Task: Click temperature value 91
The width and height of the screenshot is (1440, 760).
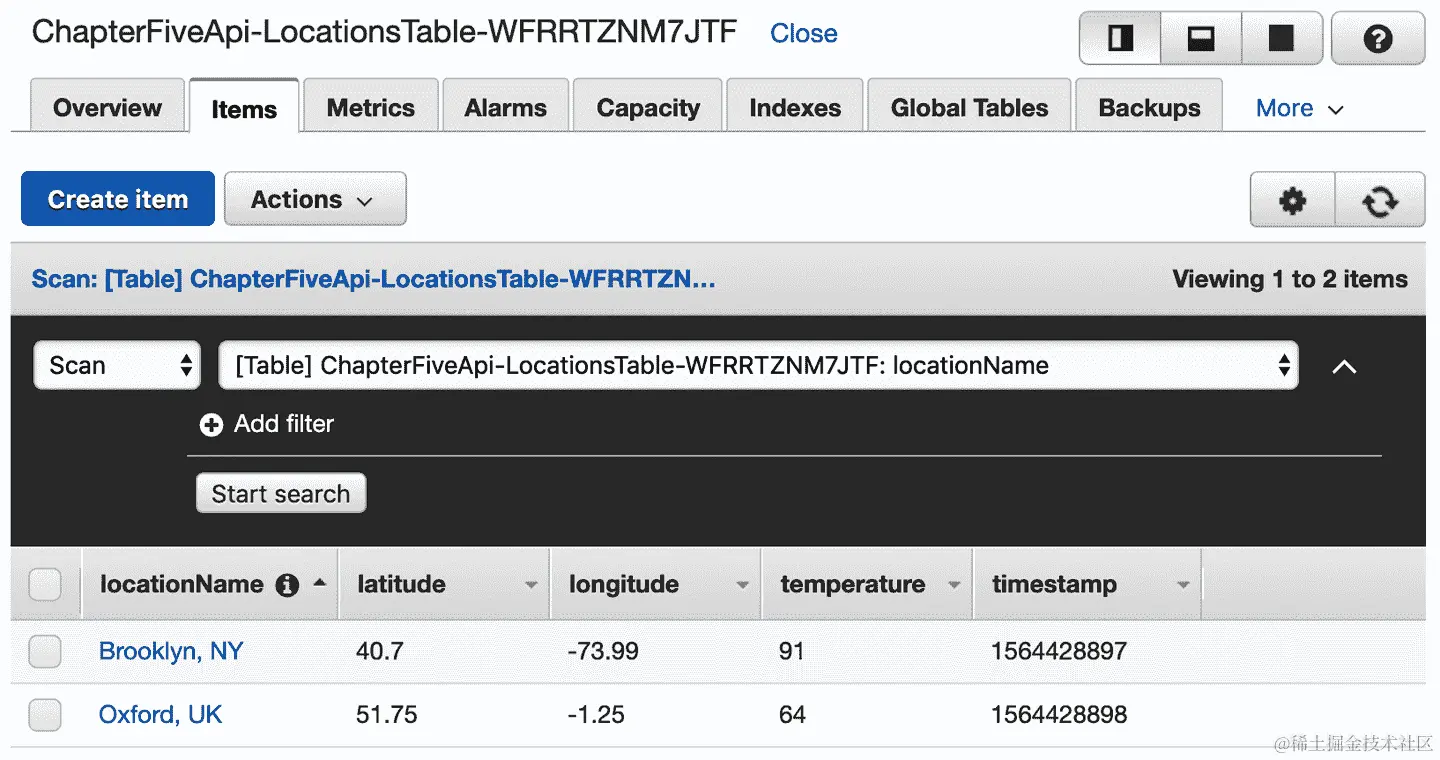Action: click(792, 652)
